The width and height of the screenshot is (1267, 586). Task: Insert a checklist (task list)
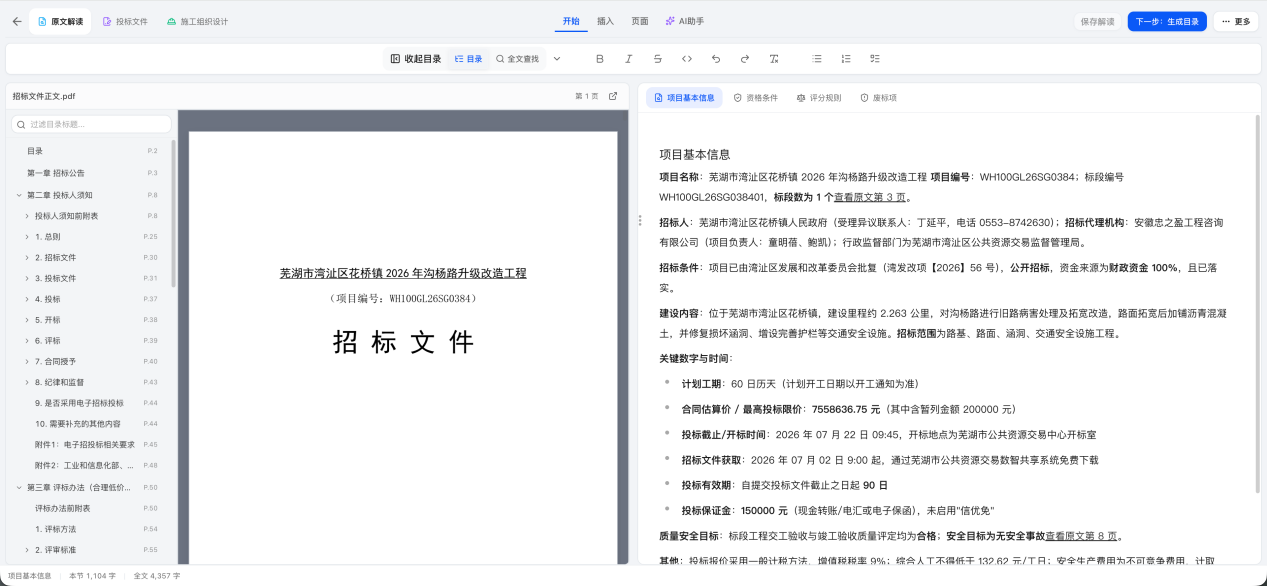pyautogui.click(x=875, y=59)
